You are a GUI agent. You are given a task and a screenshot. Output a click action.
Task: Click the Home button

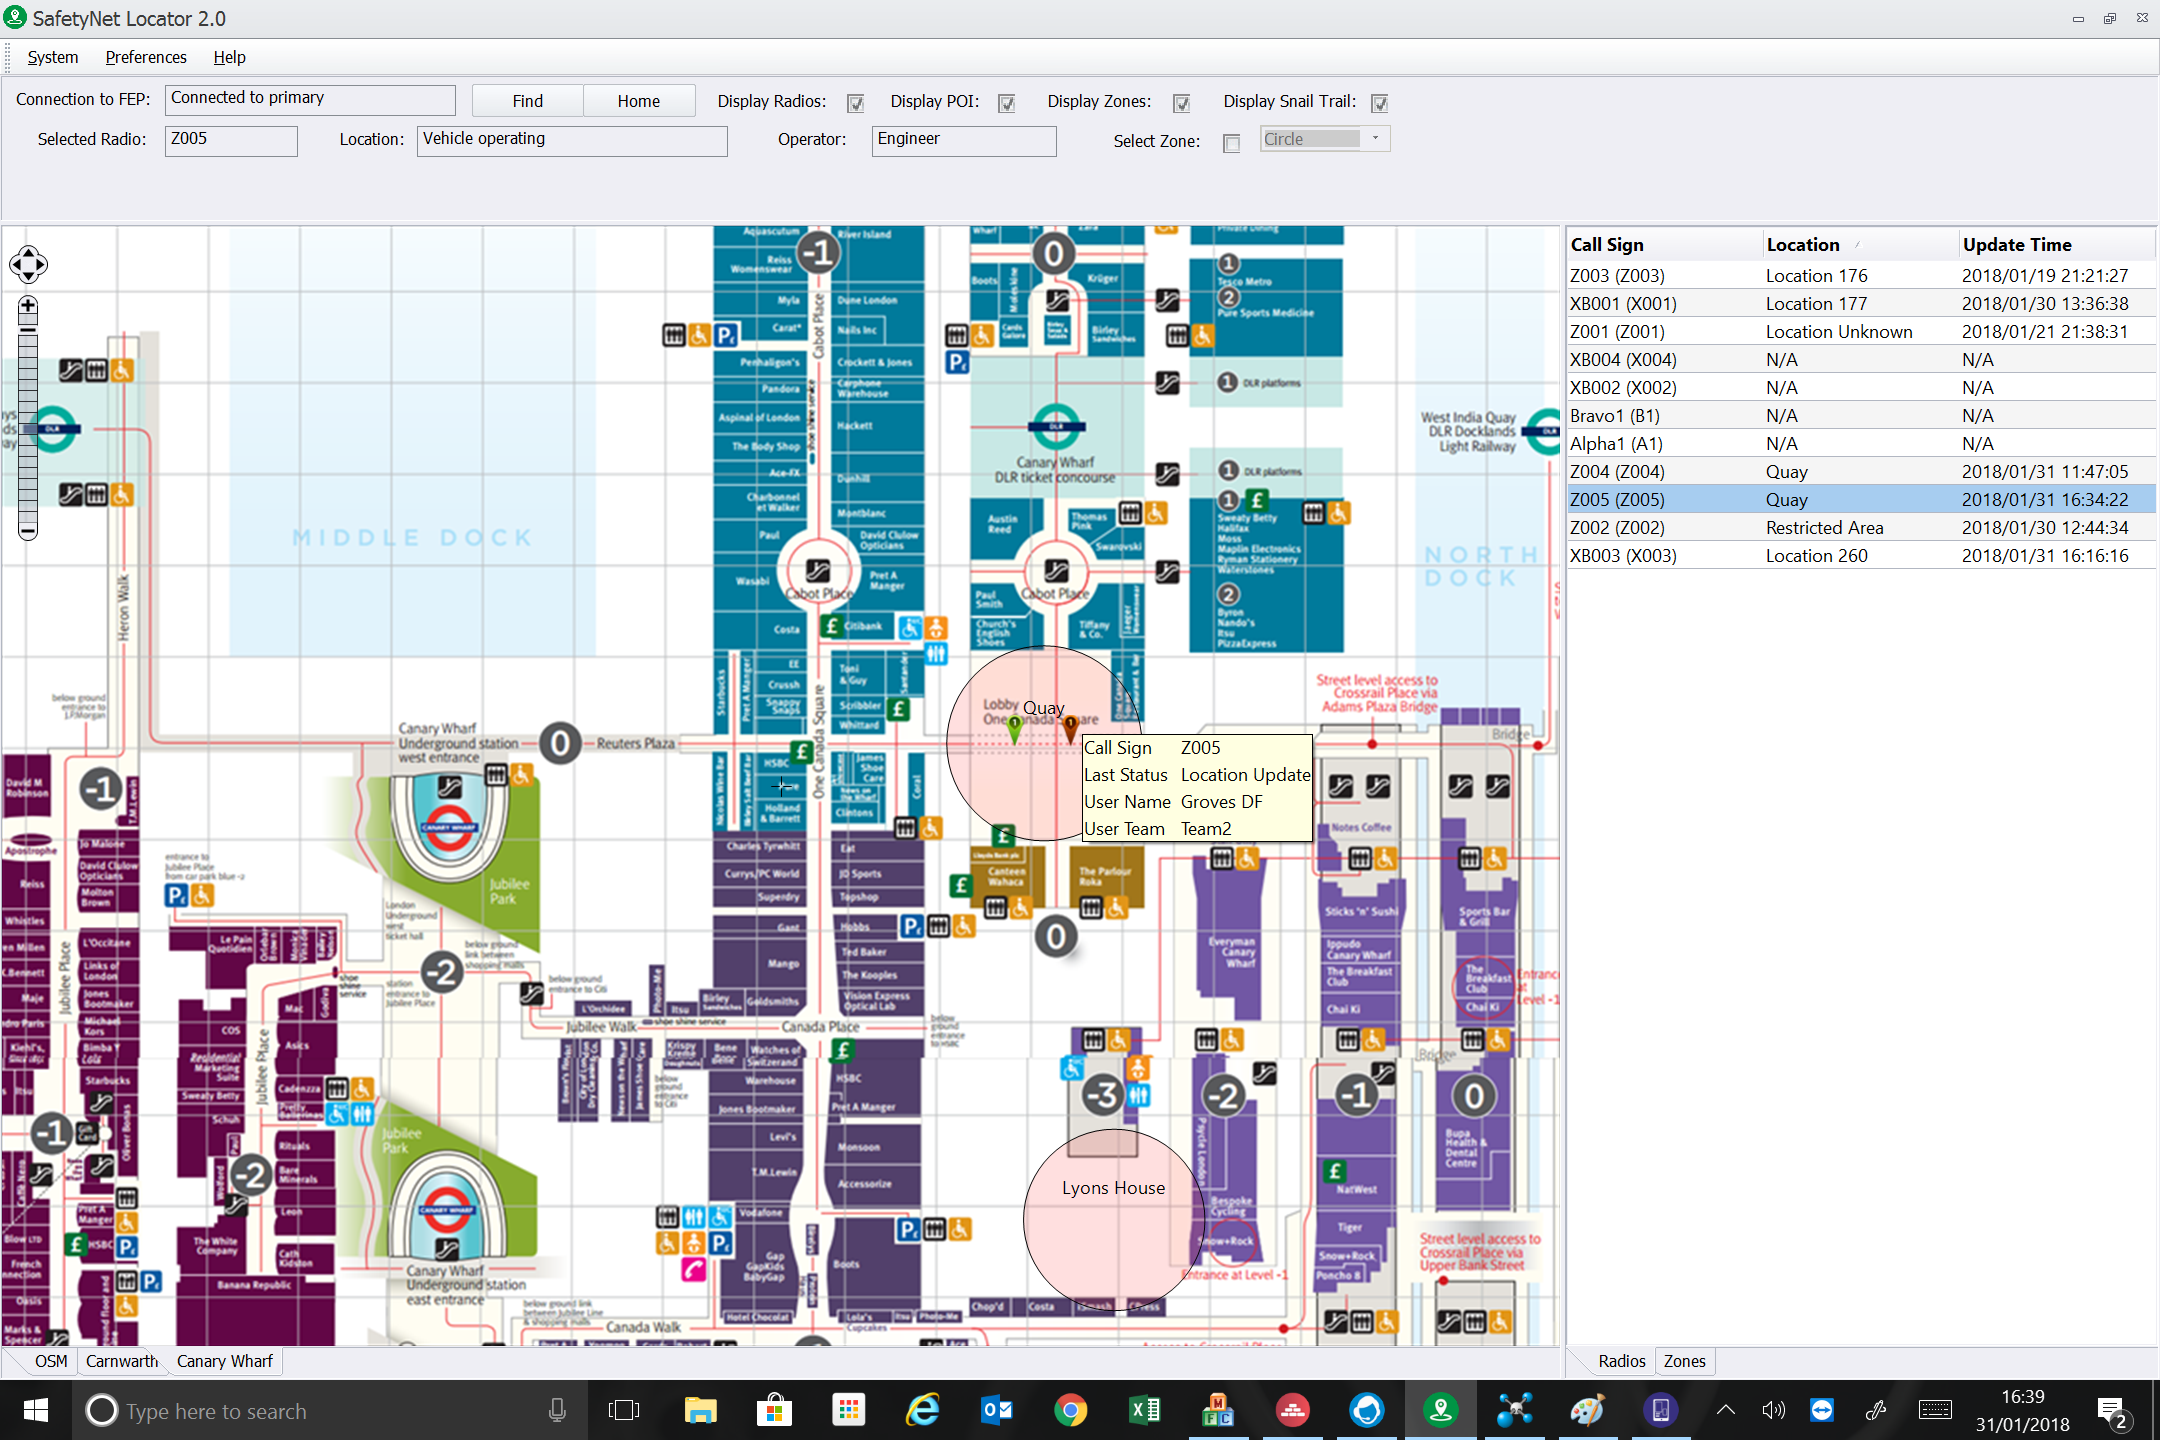[x=638, y=101]
